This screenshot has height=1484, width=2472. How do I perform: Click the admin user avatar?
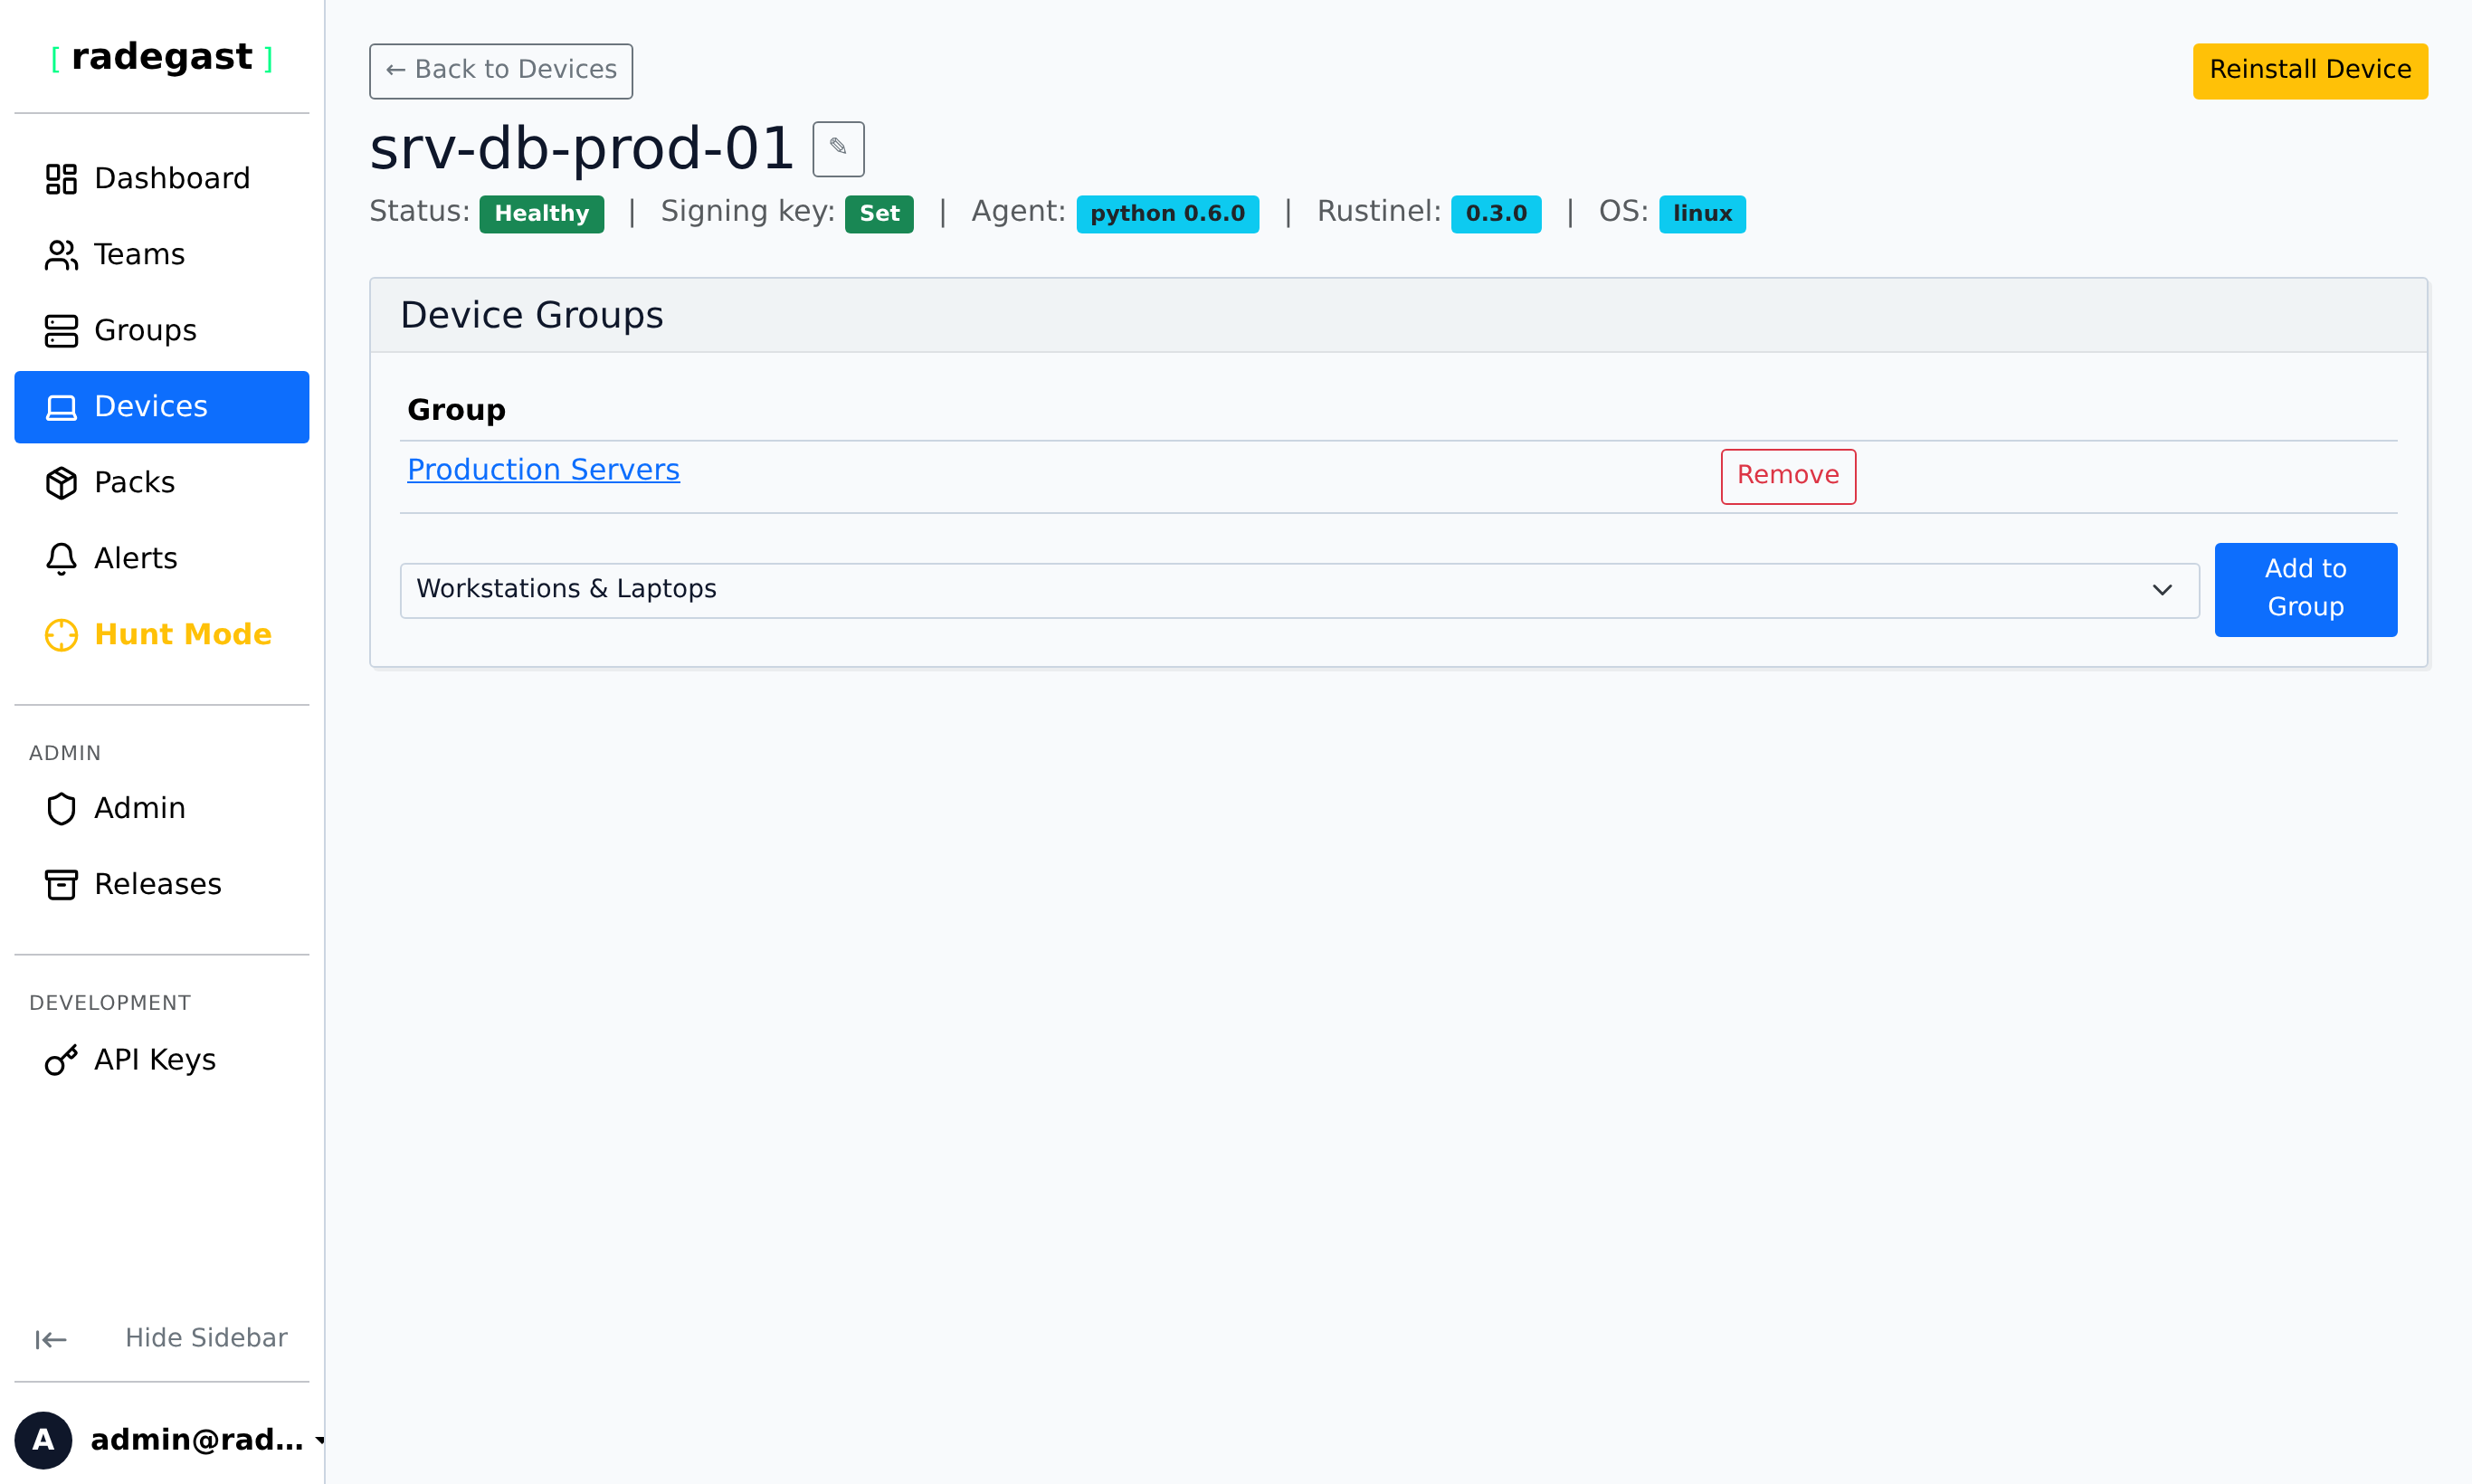(x=43, y=1440)
